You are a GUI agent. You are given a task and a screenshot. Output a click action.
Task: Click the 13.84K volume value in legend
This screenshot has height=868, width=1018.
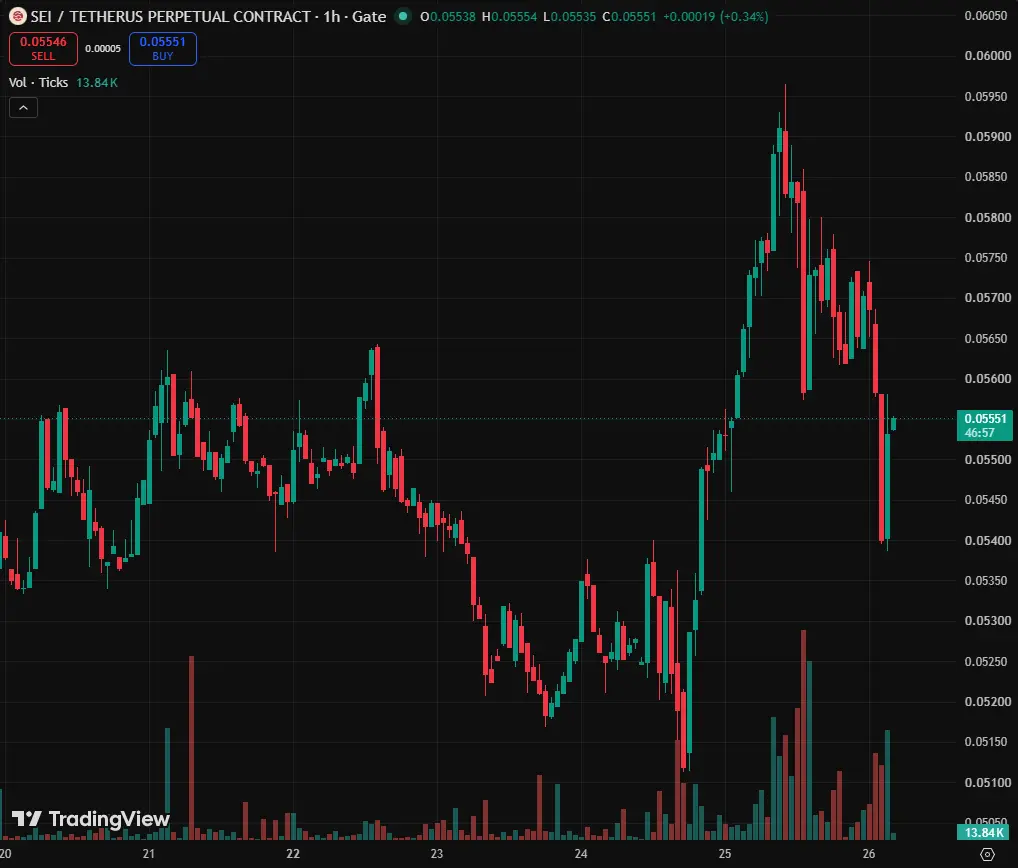(x=97, y=82)
